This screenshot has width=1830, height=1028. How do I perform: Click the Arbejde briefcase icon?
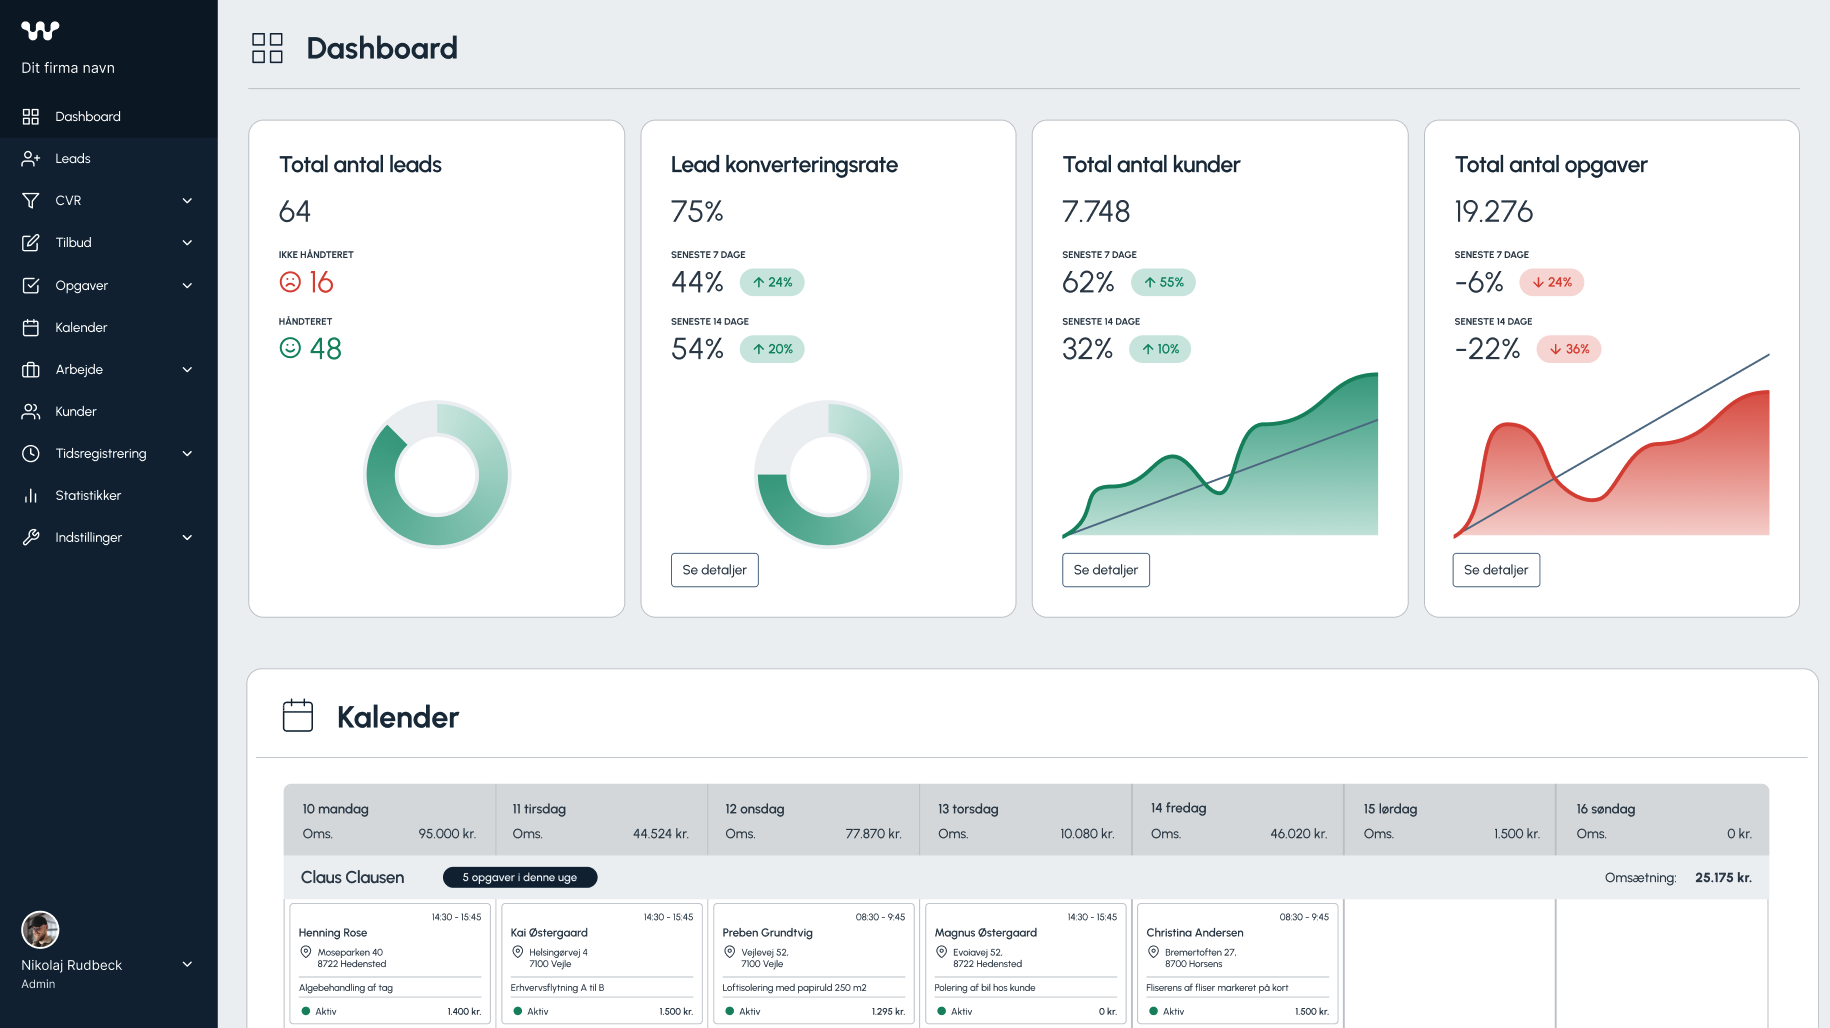pos(31,370)
